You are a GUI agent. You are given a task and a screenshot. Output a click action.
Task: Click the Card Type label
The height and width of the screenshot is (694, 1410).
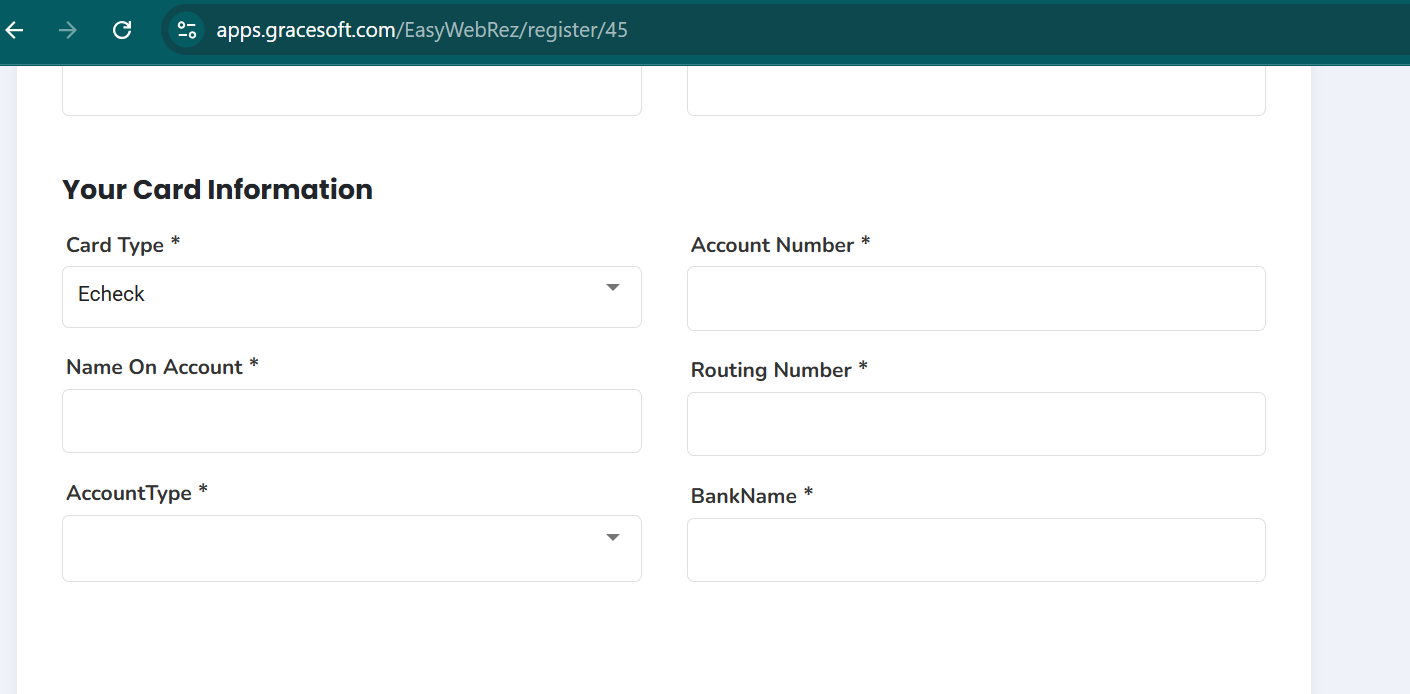tap(123, 245)
